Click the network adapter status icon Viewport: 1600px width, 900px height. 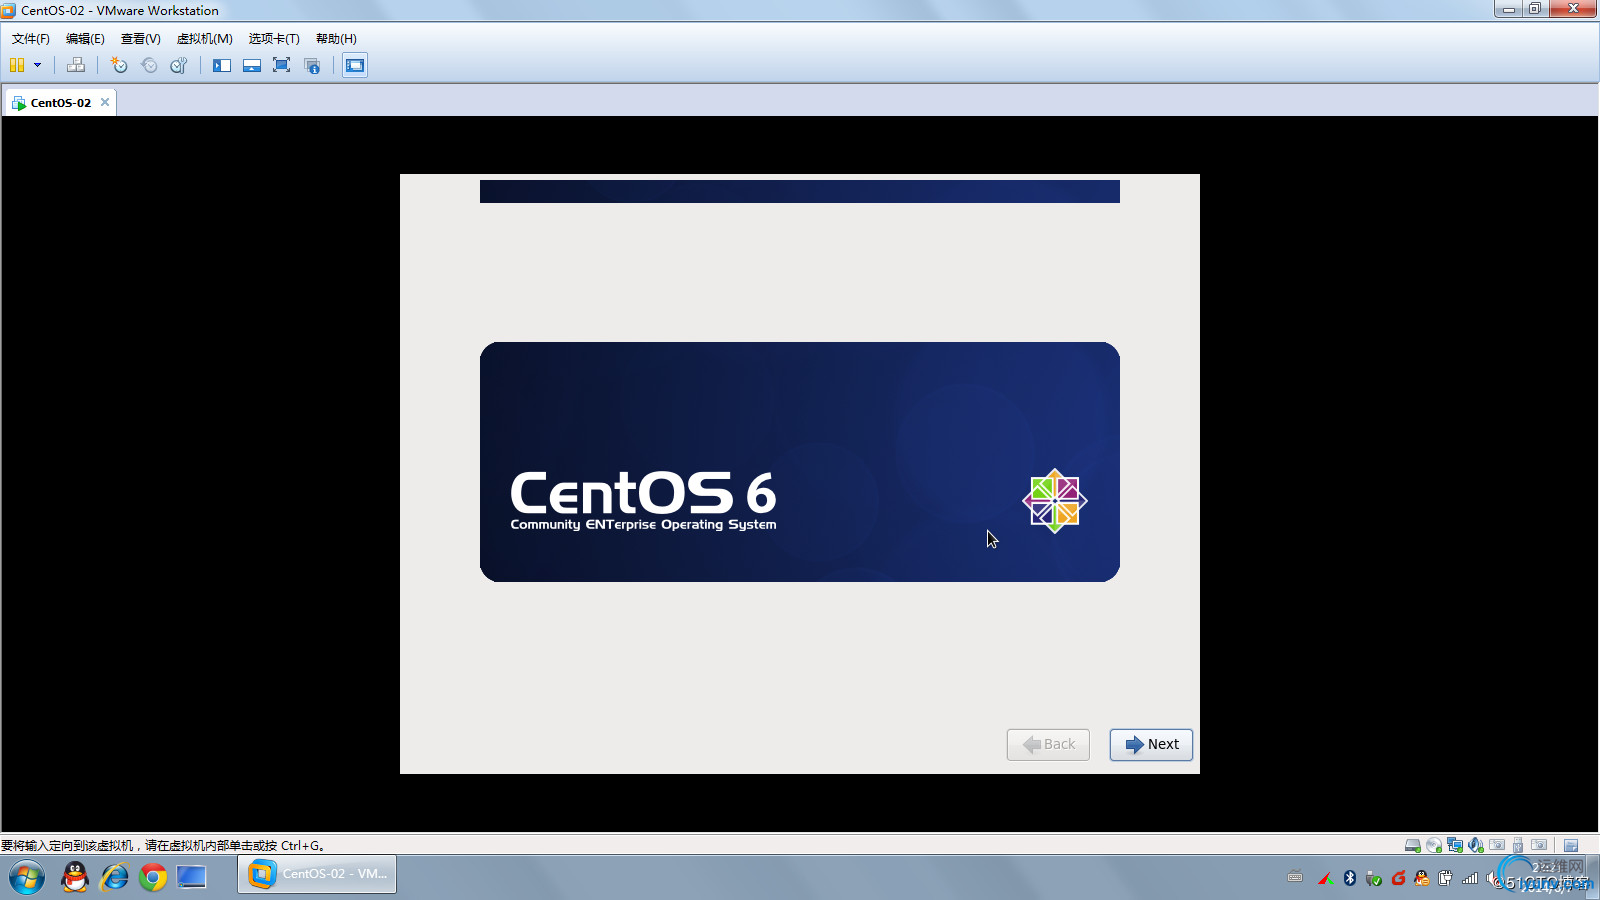tap(1455, 846)
